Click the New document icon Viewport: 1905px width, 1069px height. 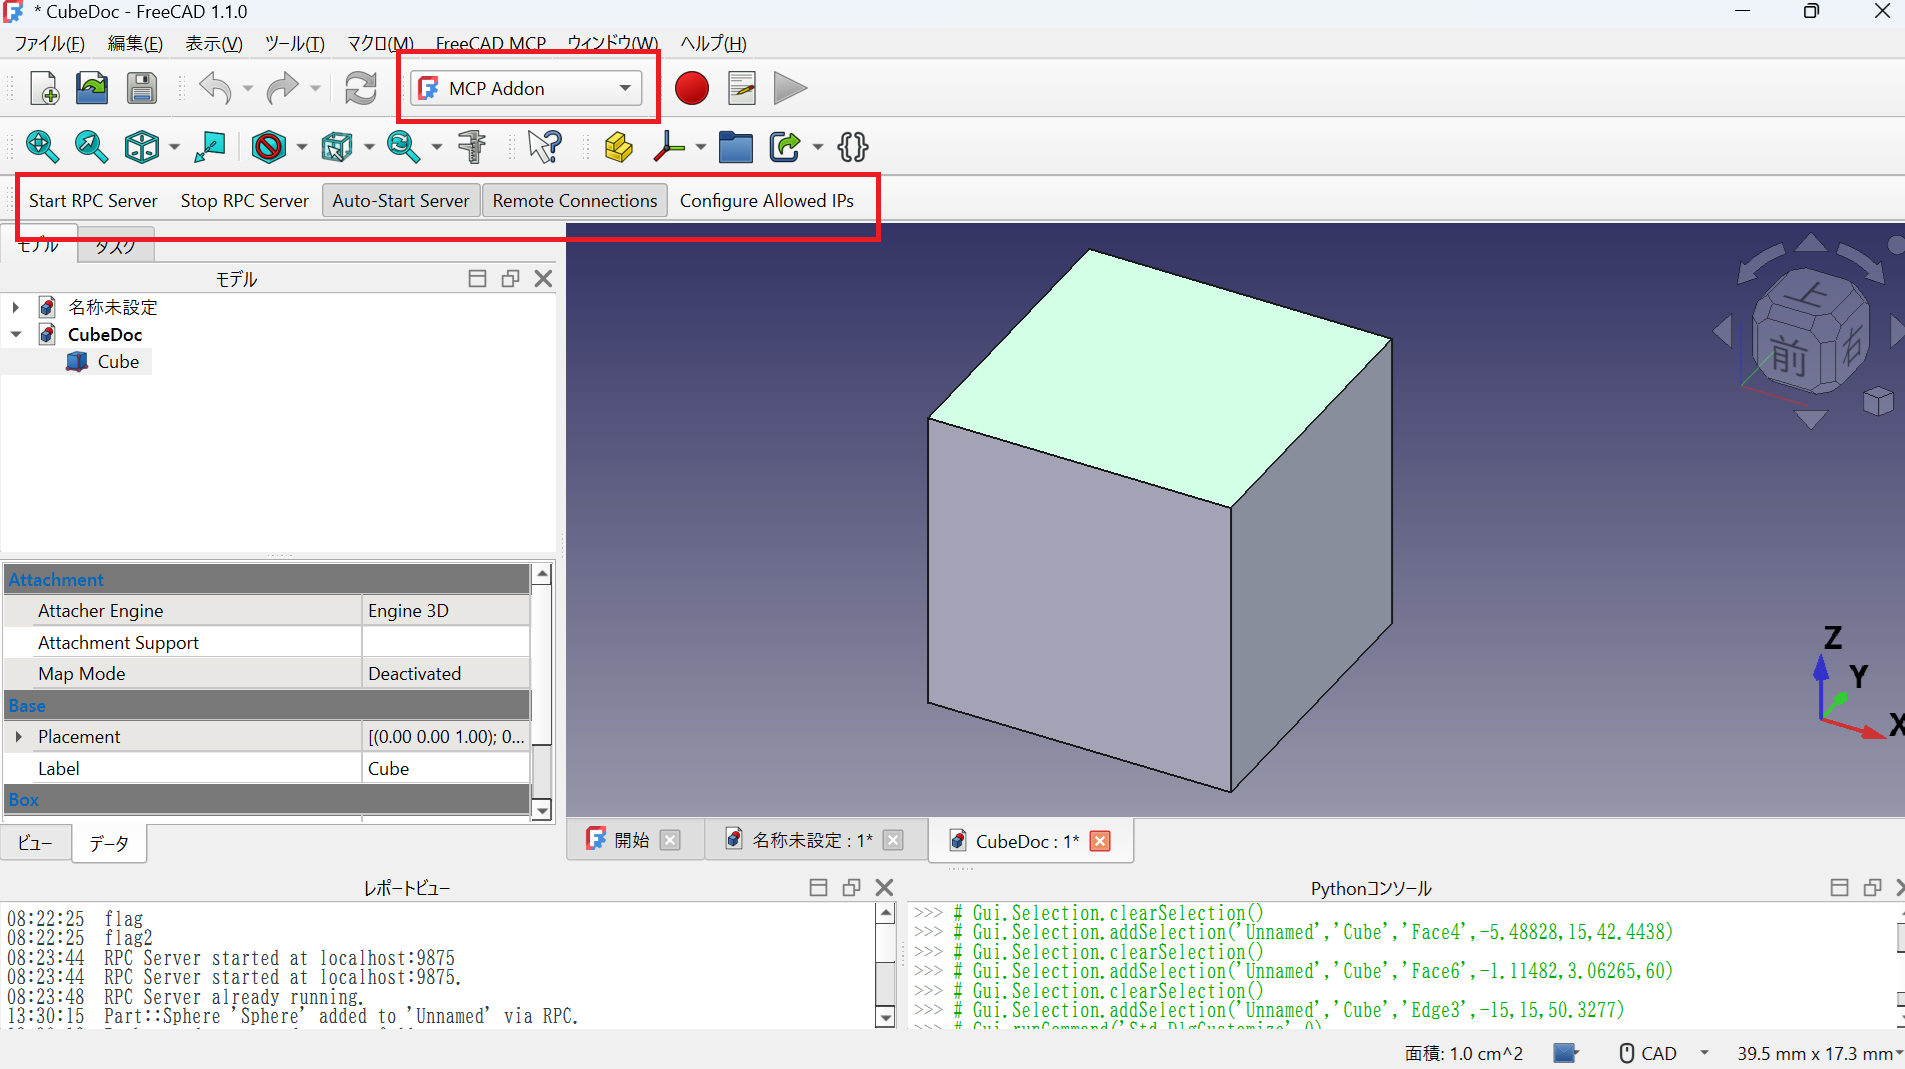point(44,88)
